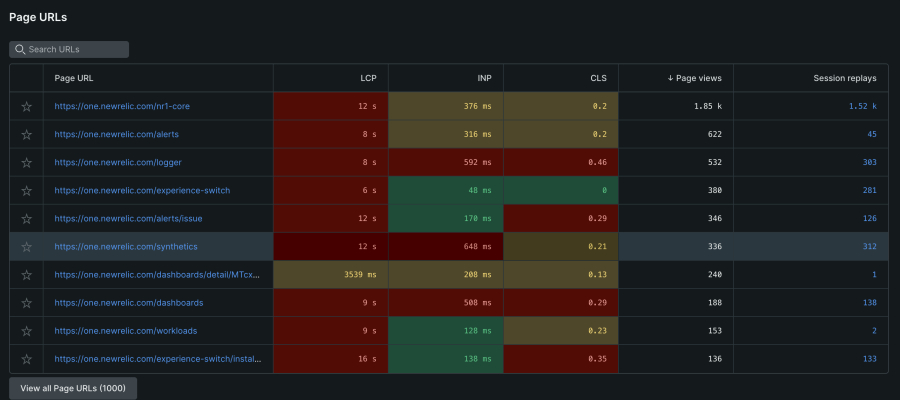Screen dimensions: 900x400
Task: Select the 138 ms INP cell
Action: pyautogui.click(x=446, y=359)
